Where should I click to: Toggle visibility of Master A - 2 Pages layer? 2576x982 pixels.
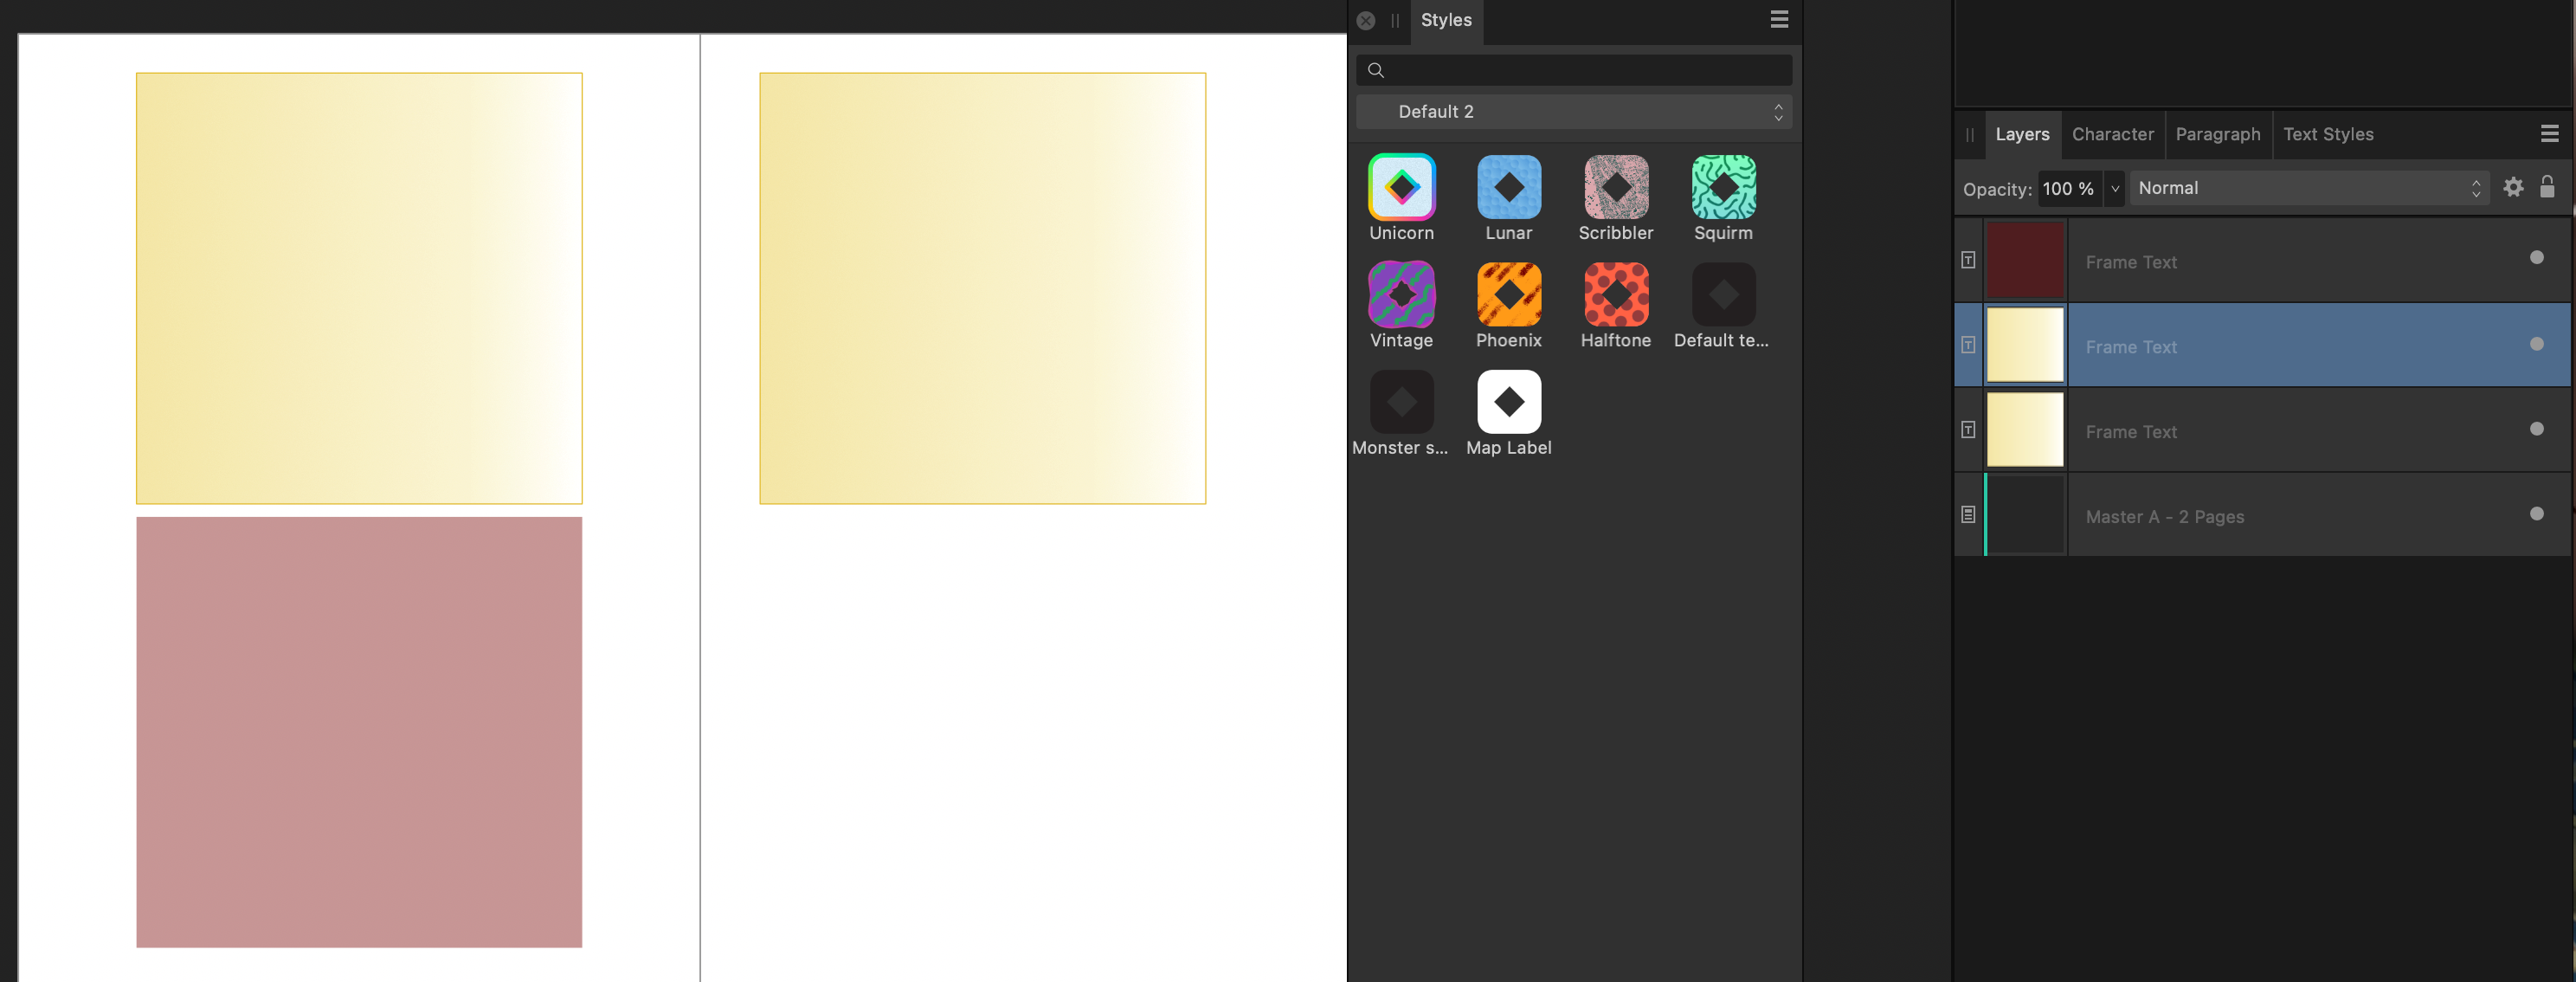pos(2536,514)
